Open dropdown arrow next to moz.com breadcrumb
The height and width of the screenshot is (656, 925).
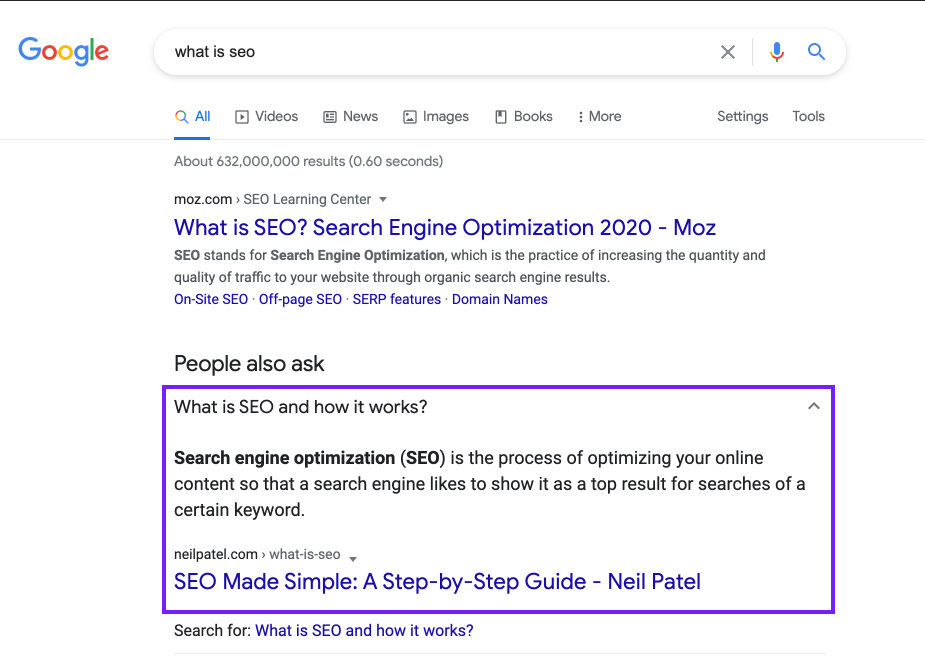383,200
